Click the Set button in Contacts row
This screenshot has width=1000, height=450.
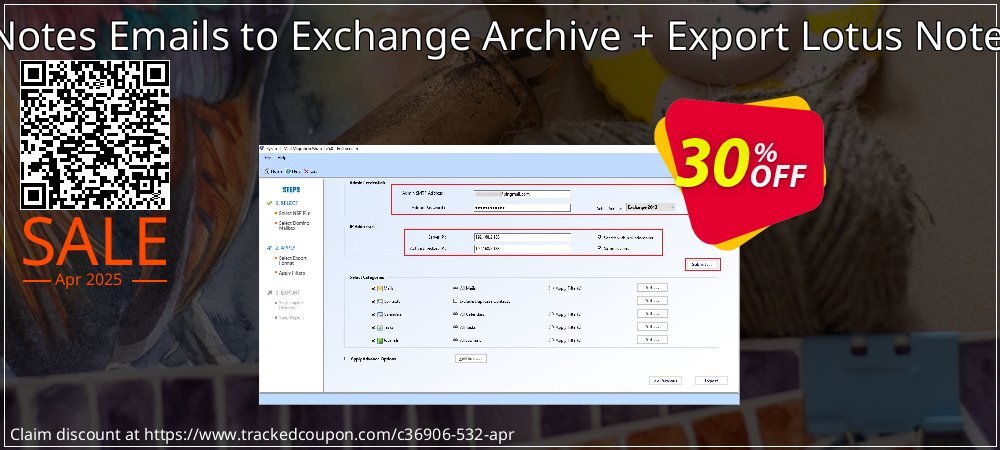point(652,301)
